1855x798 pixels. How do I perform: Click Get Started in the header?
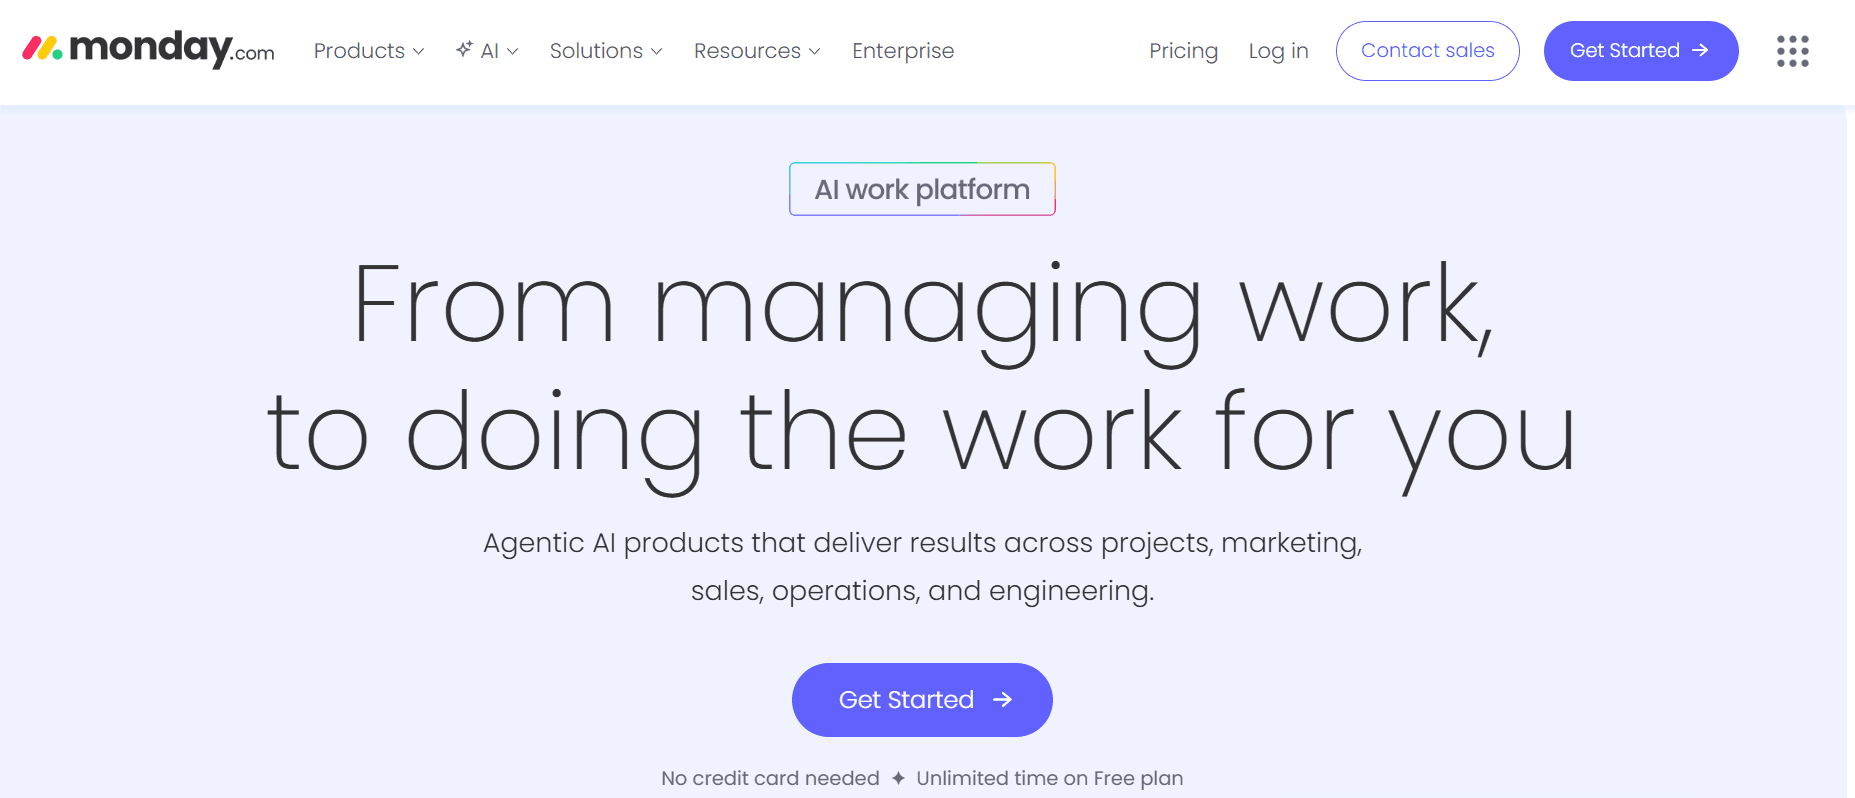[1640, 51]
